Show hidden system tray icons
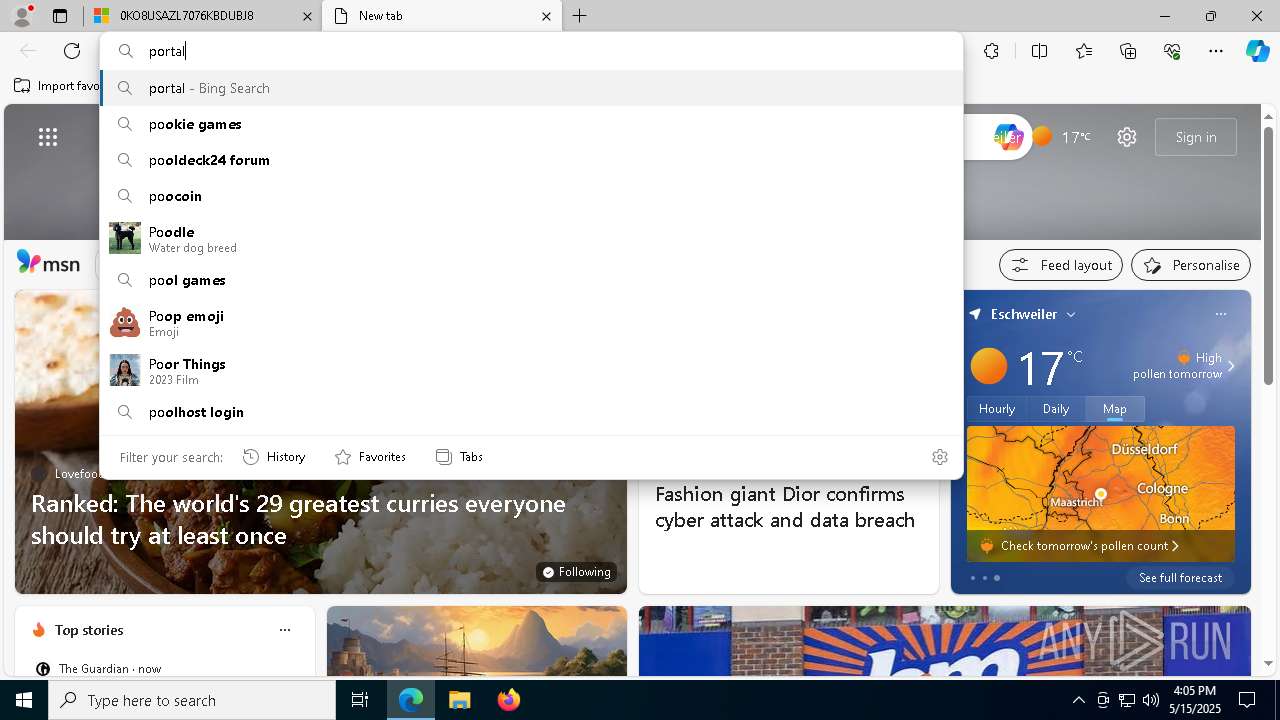The image size is (1280, 720). [1078, 700]
